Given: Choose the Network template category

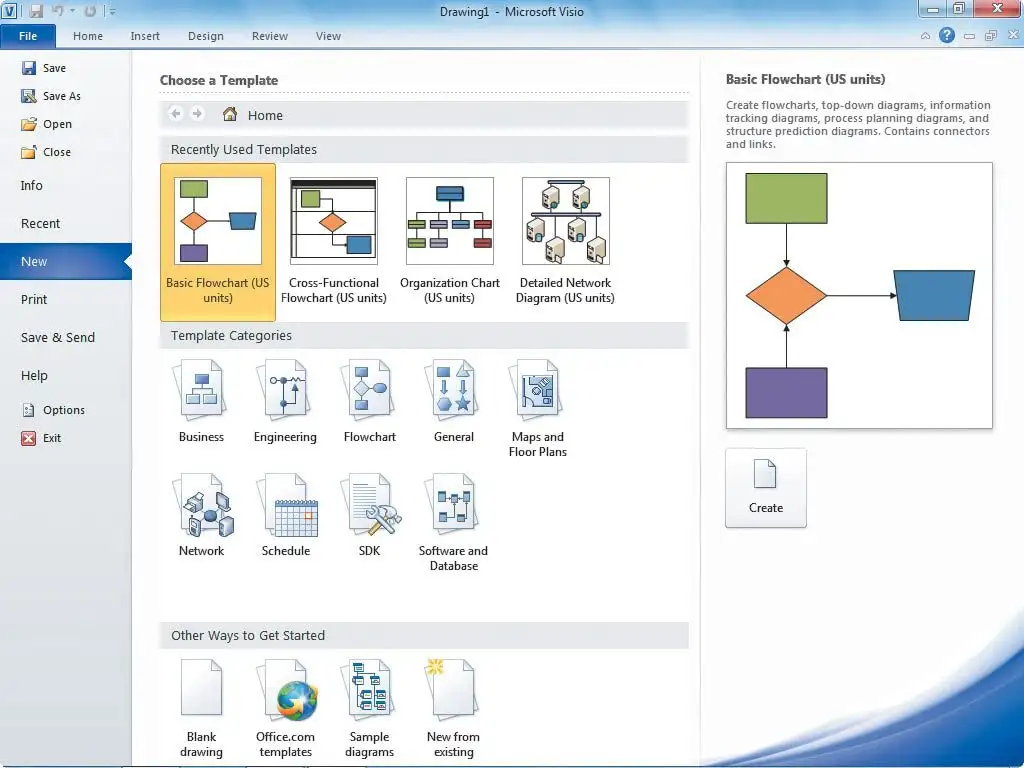Looking at the screenshot, I should [x=201, y=515].
